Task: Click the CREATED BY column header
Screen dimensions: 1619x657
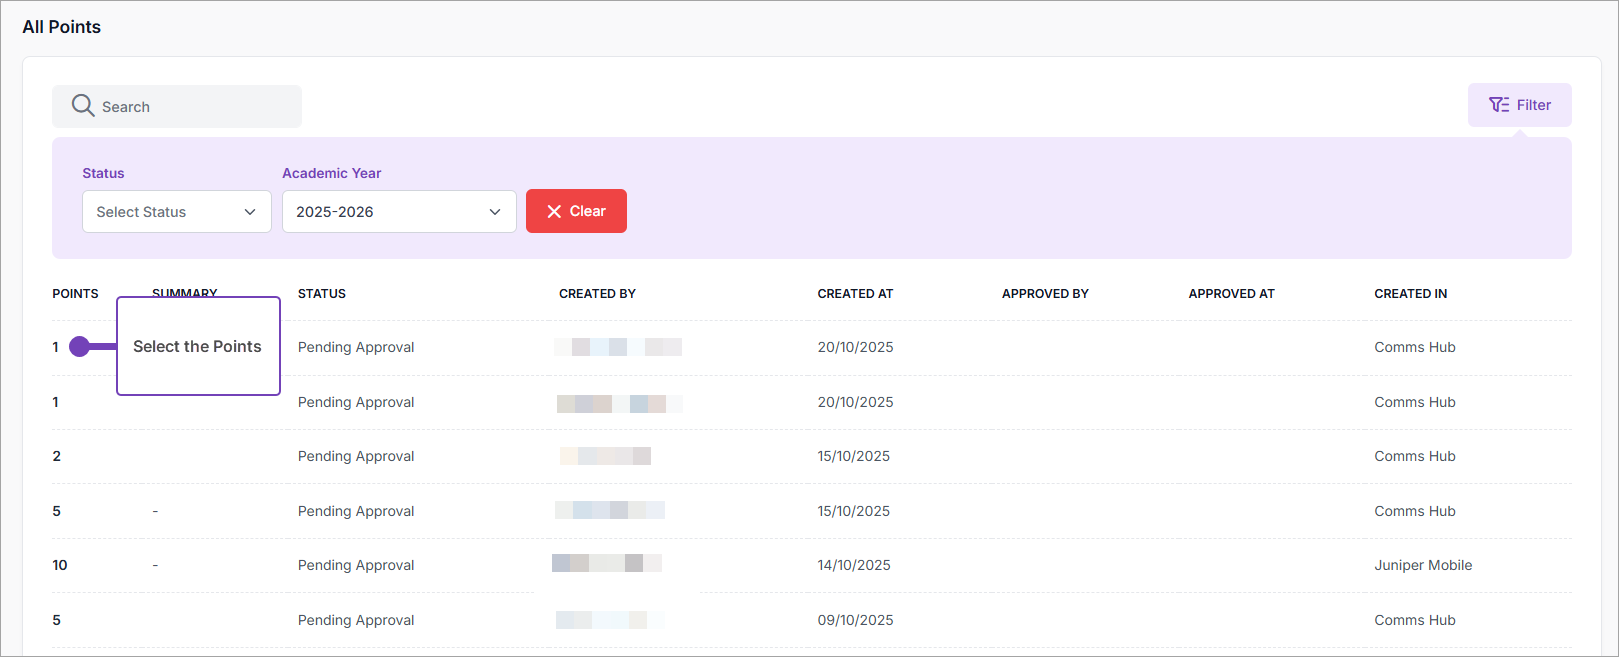Action: pos(597,294)
